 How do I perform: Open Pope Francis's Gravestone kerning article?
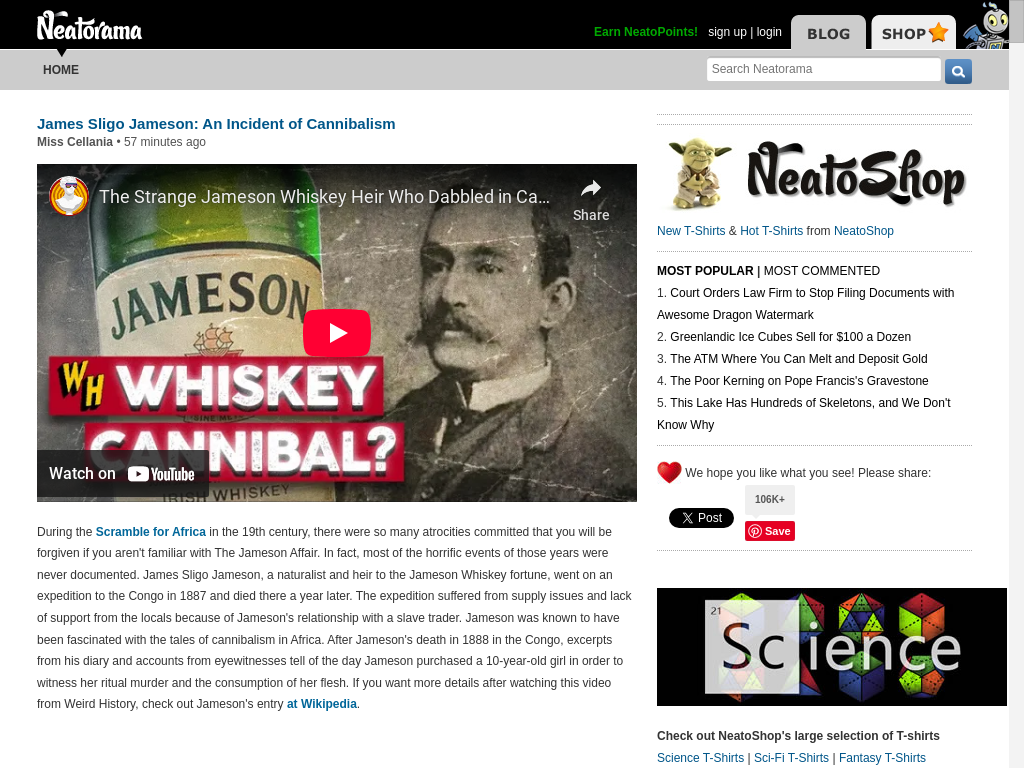(799, 381)
